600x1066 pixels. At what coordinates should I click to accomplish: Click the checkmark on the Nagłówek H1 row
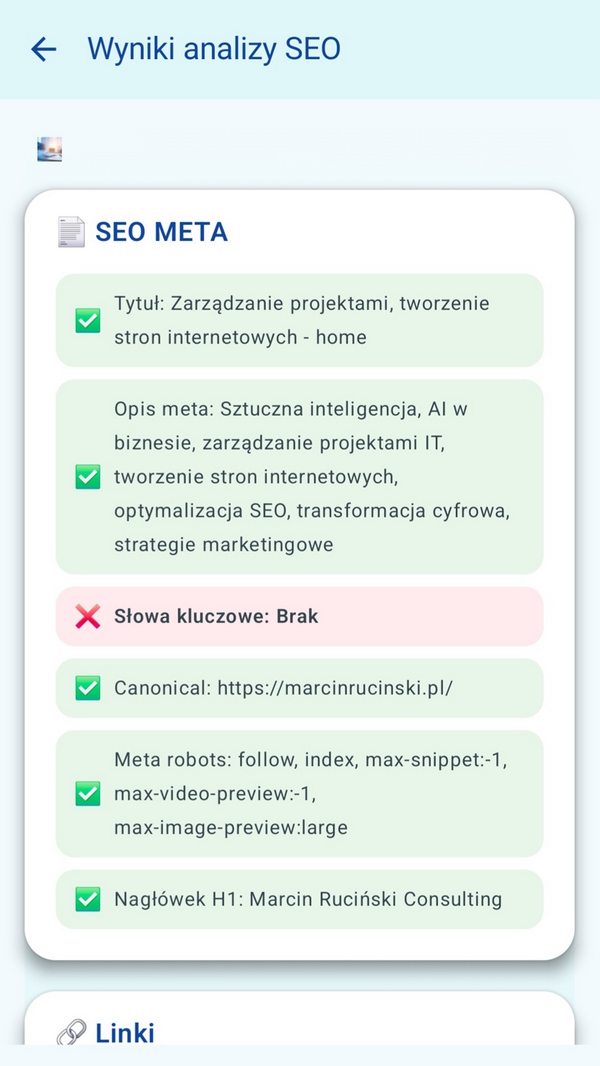tap(87, 899)
